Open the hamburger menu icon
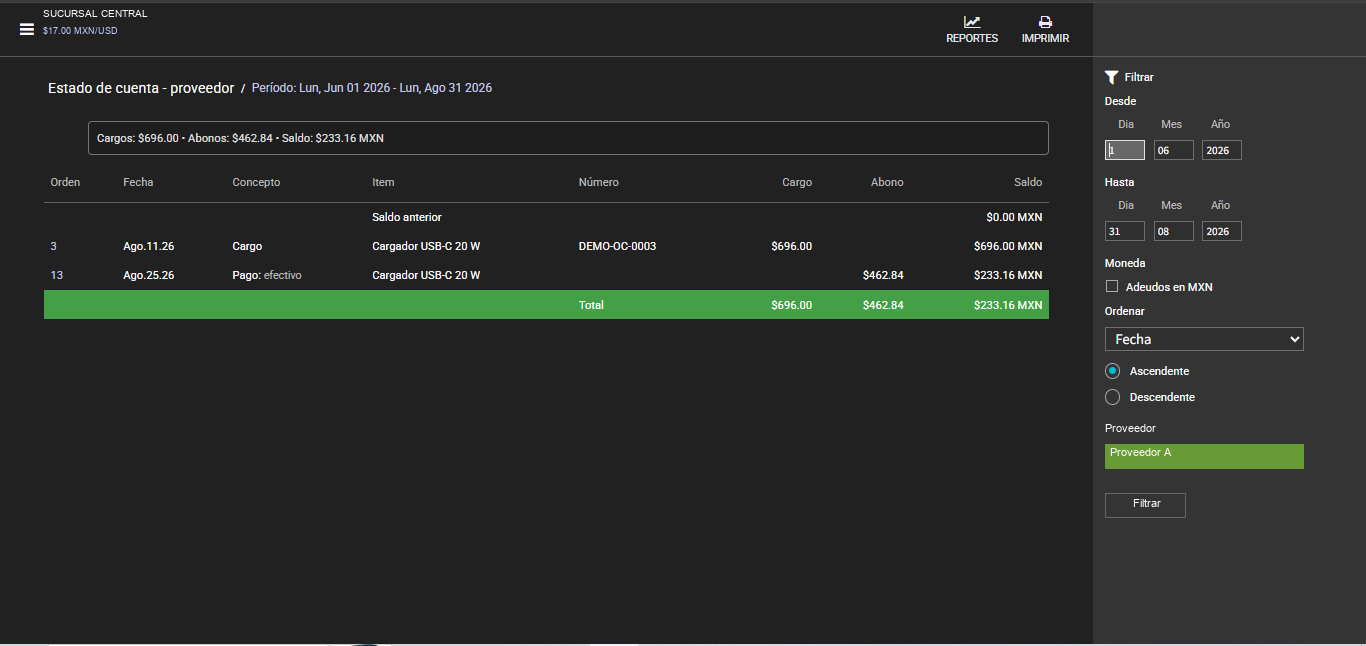This screenshot has width=1366, height=646. 27,29
